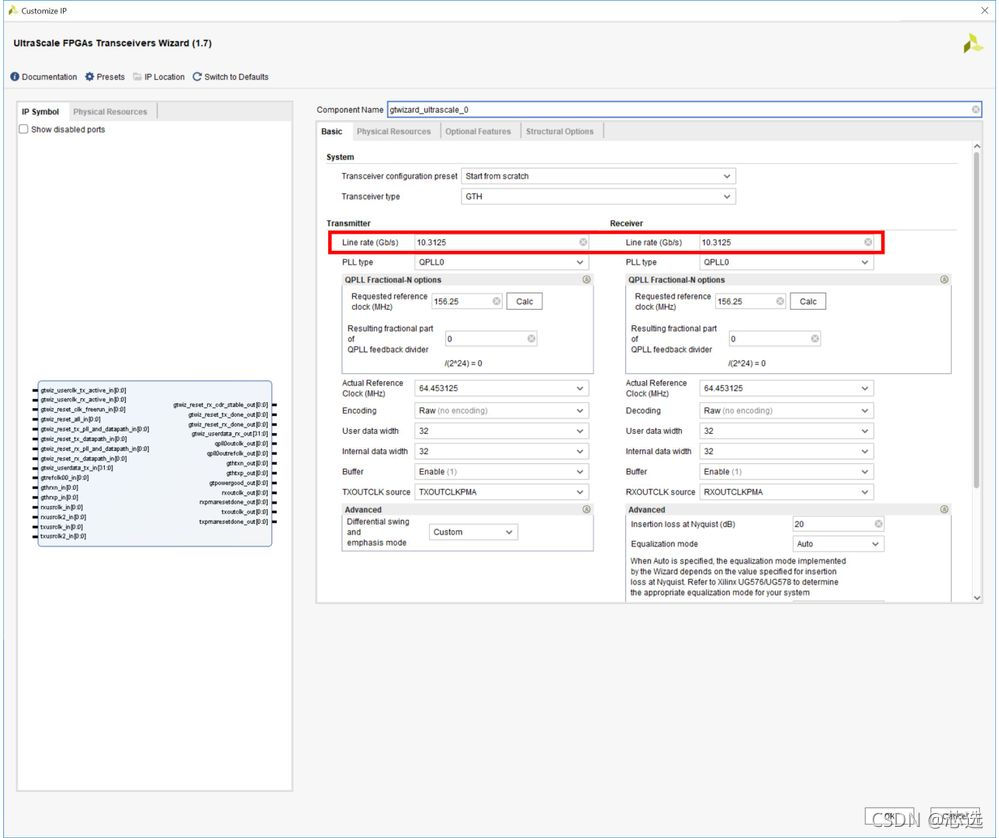Switch to Physical Resources configuration tab
This screenshot has width=999, height=838.
(394, 131)
